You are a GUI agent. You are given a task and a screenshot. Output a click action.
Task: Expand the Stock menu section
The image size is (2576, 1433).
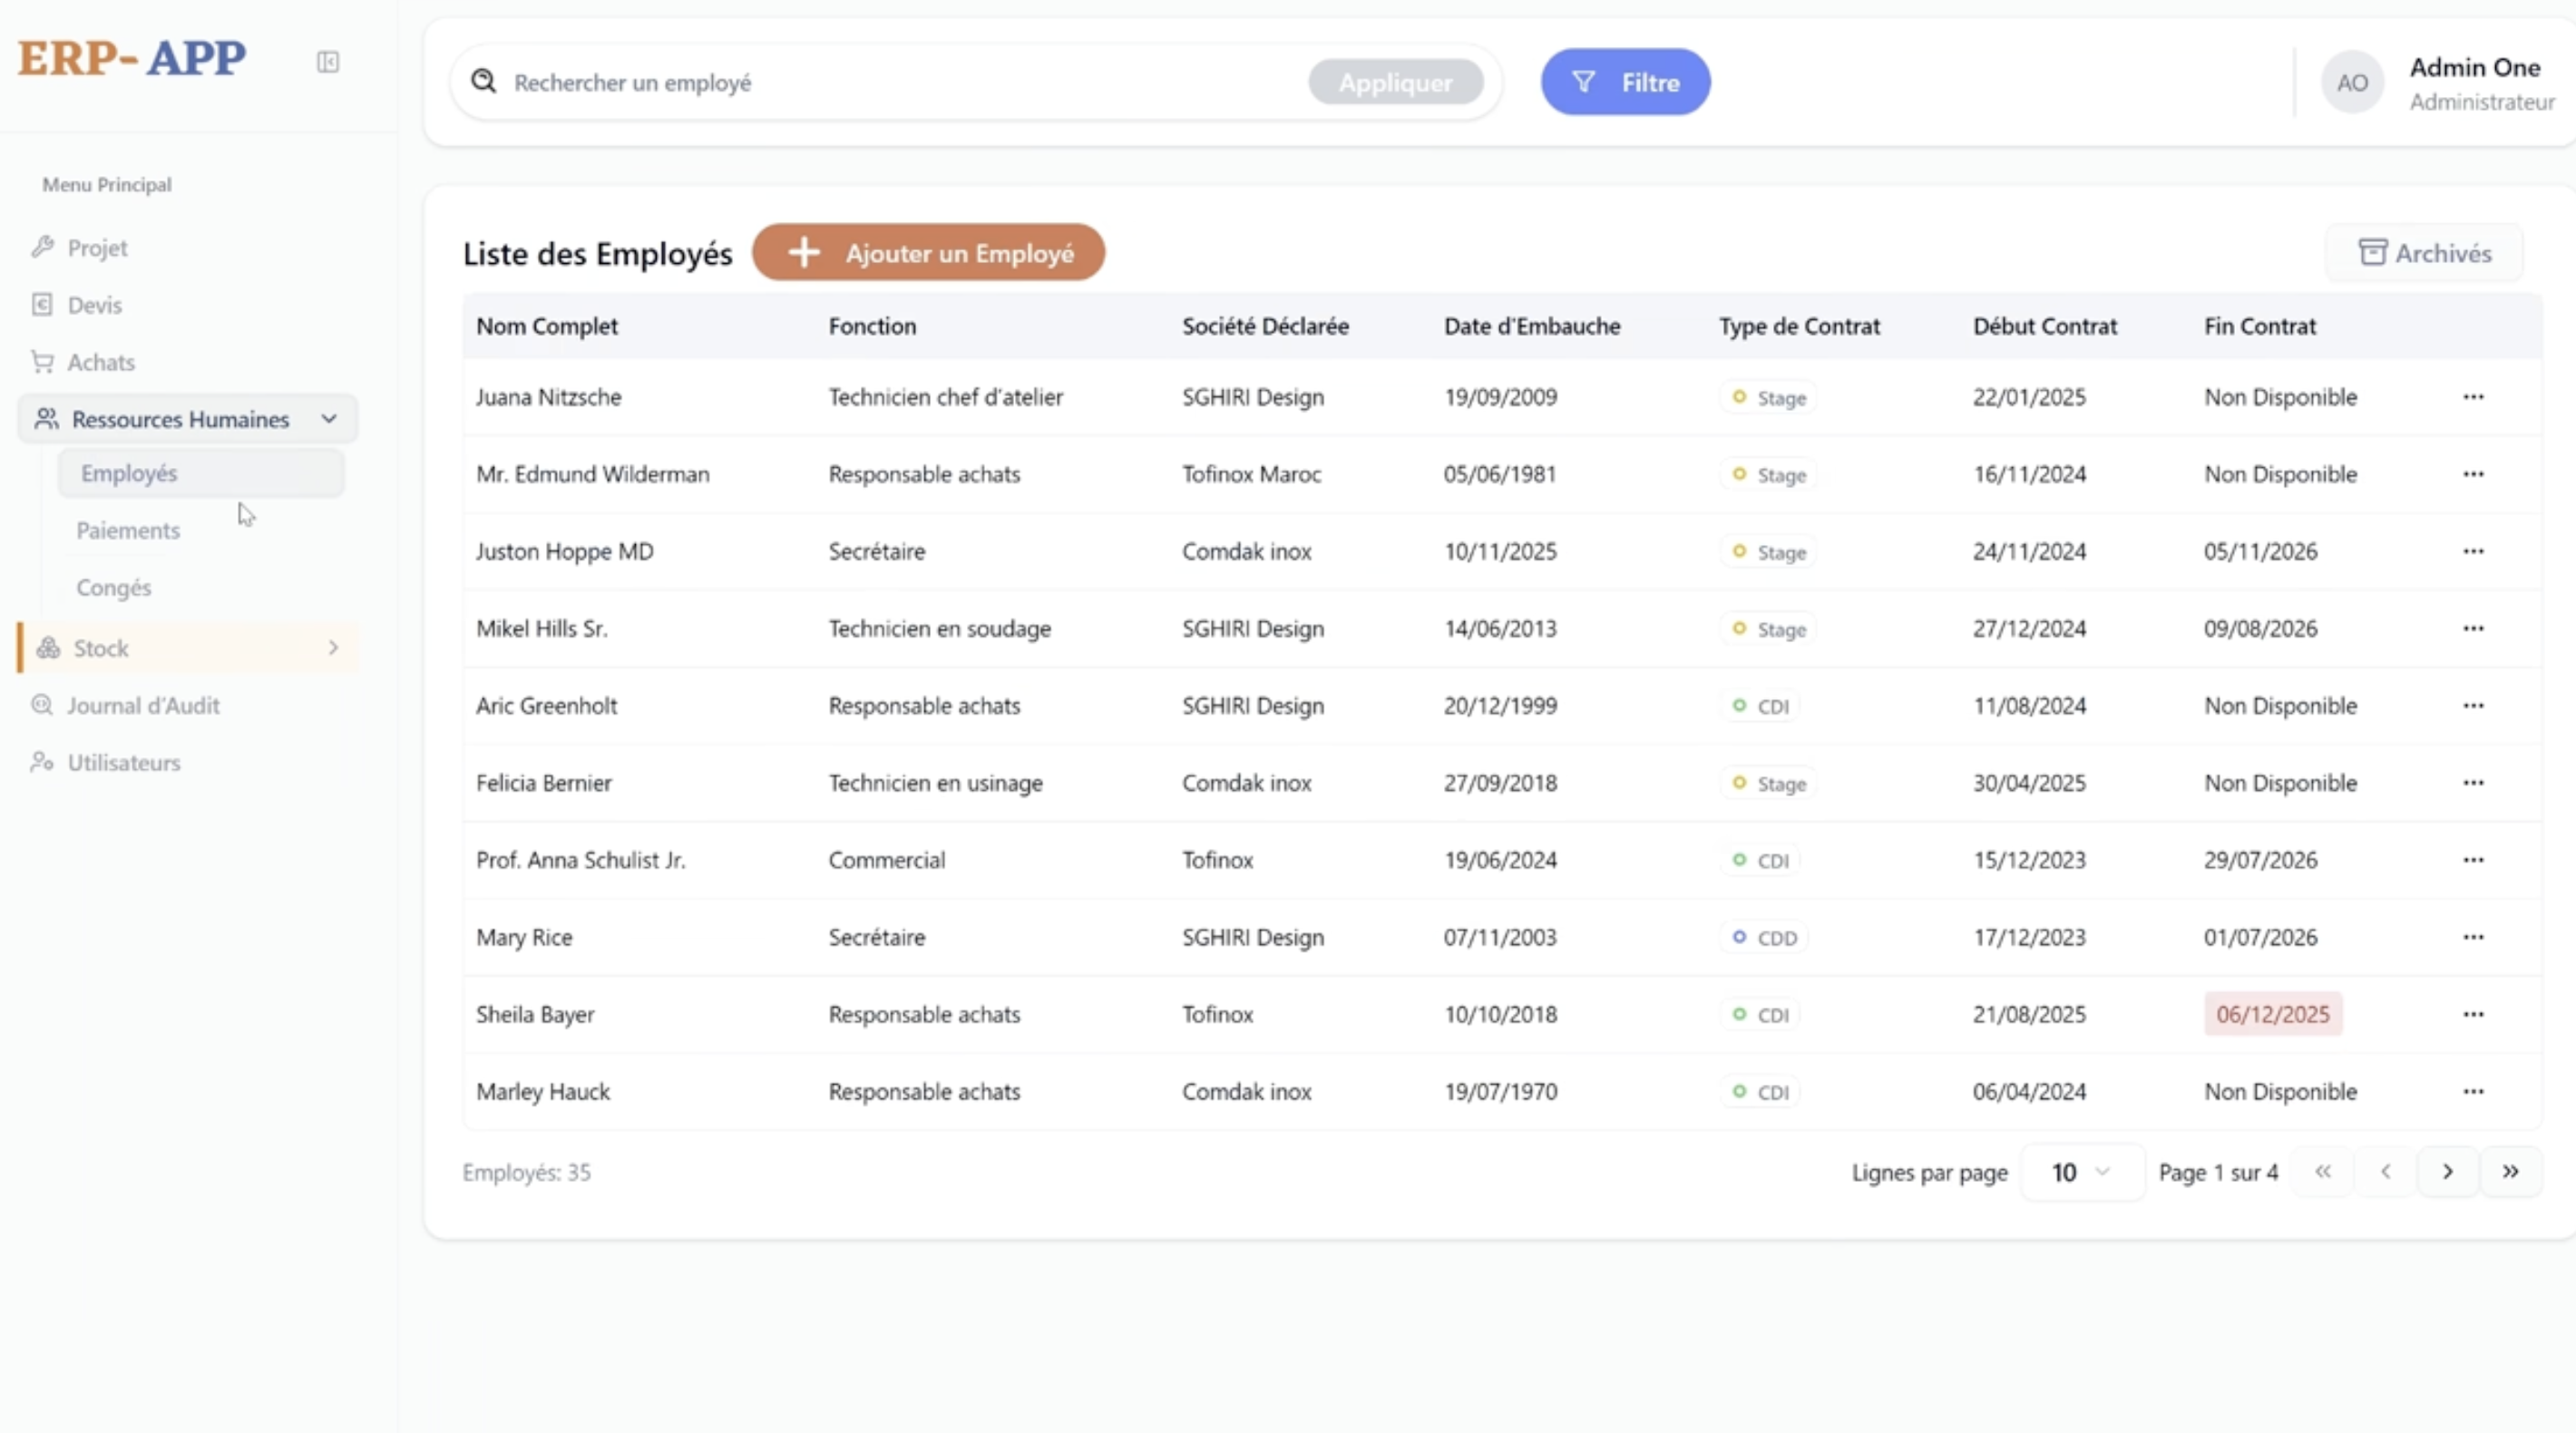click(333, 648)
